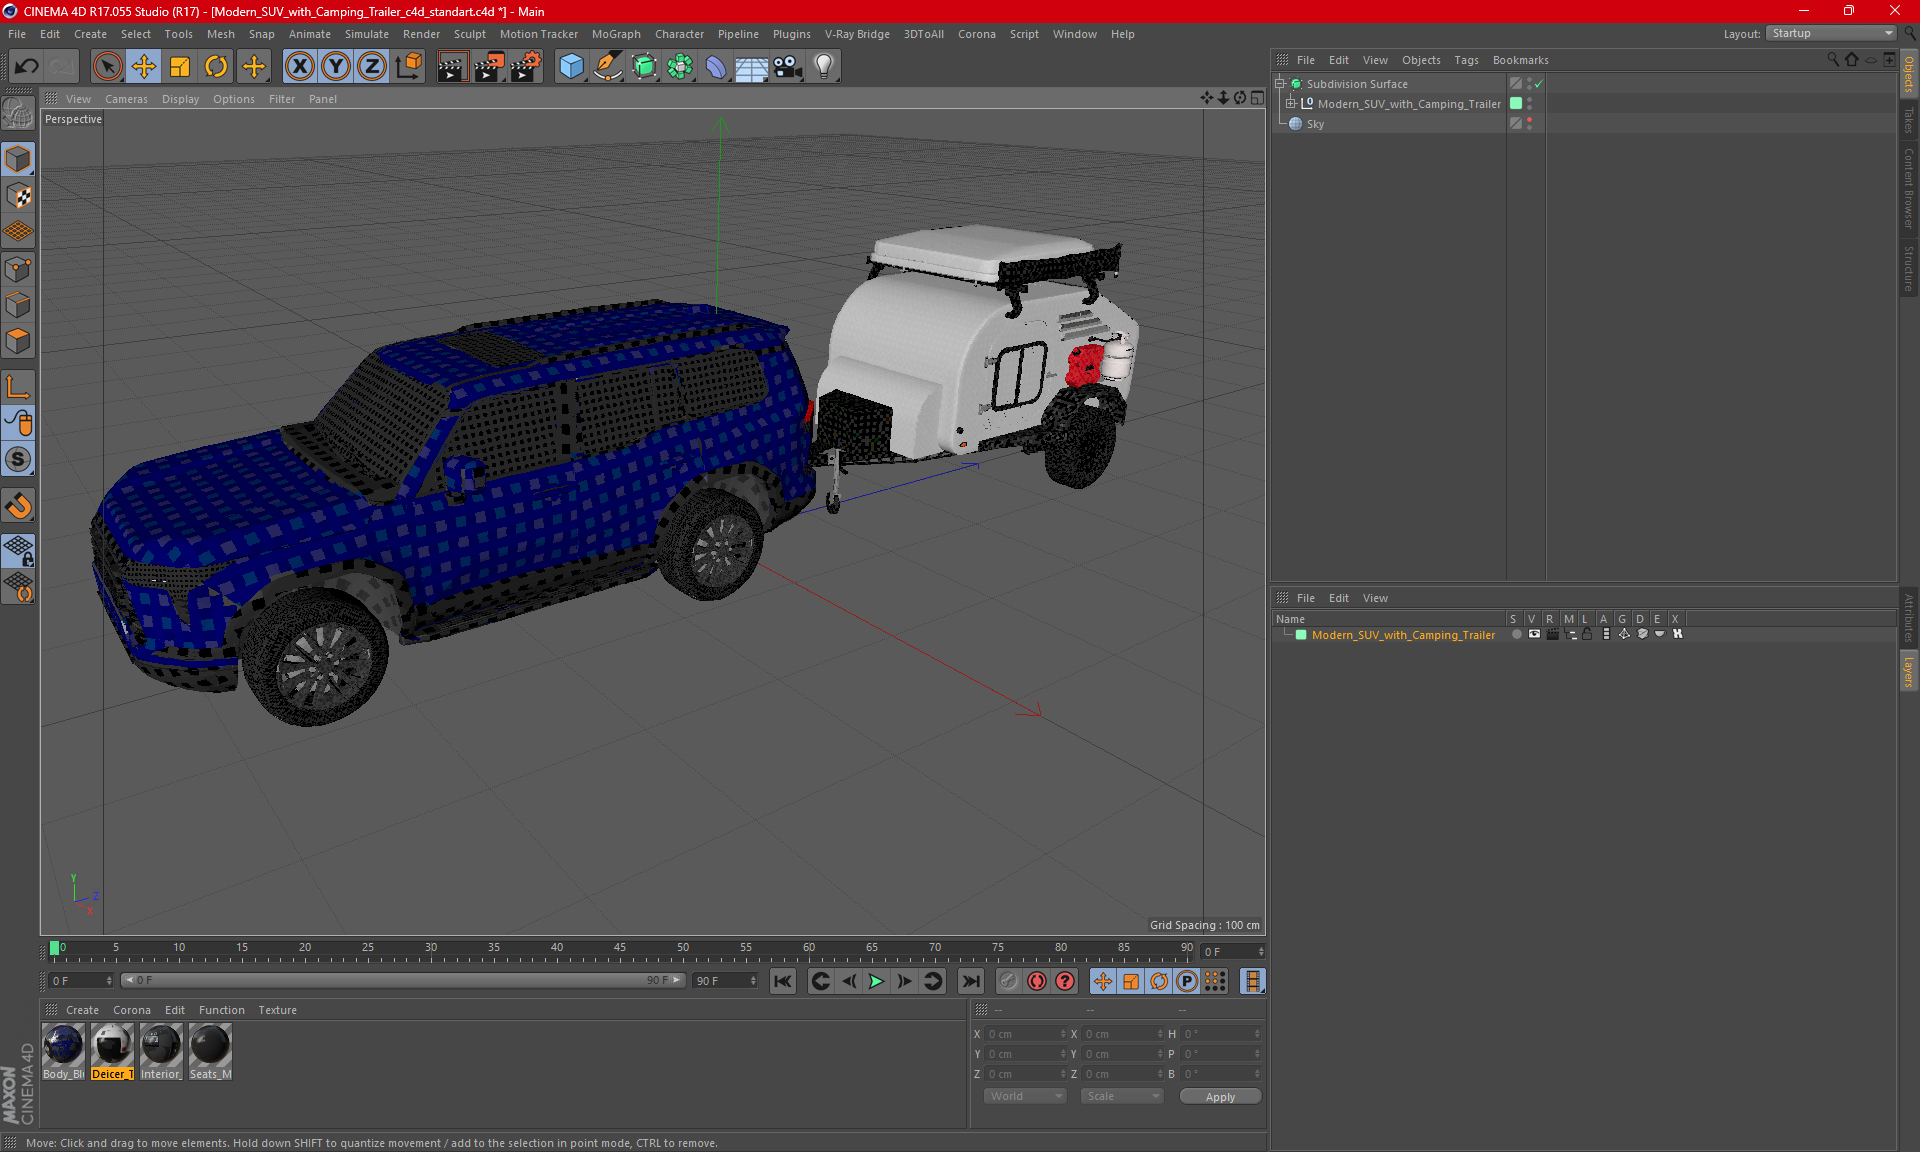Click Object Manager search icon
The width and height of the screenshot is (1920, 1152).
coord(1832,60)
